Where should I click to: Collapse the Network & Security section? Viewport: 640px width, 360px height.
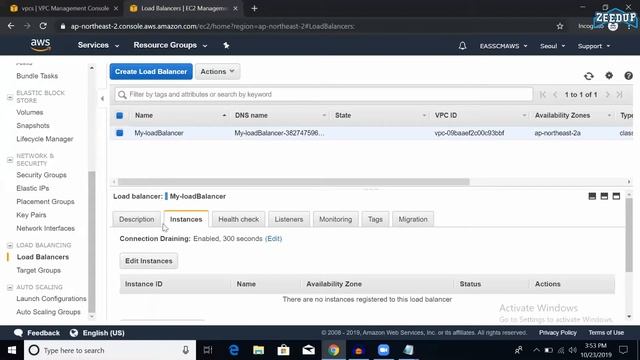pos(10,160)
